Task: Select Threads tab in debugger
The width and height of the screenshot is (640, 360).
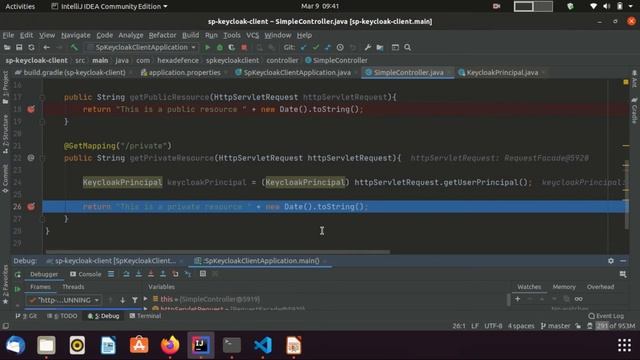Action: [73, 287]
